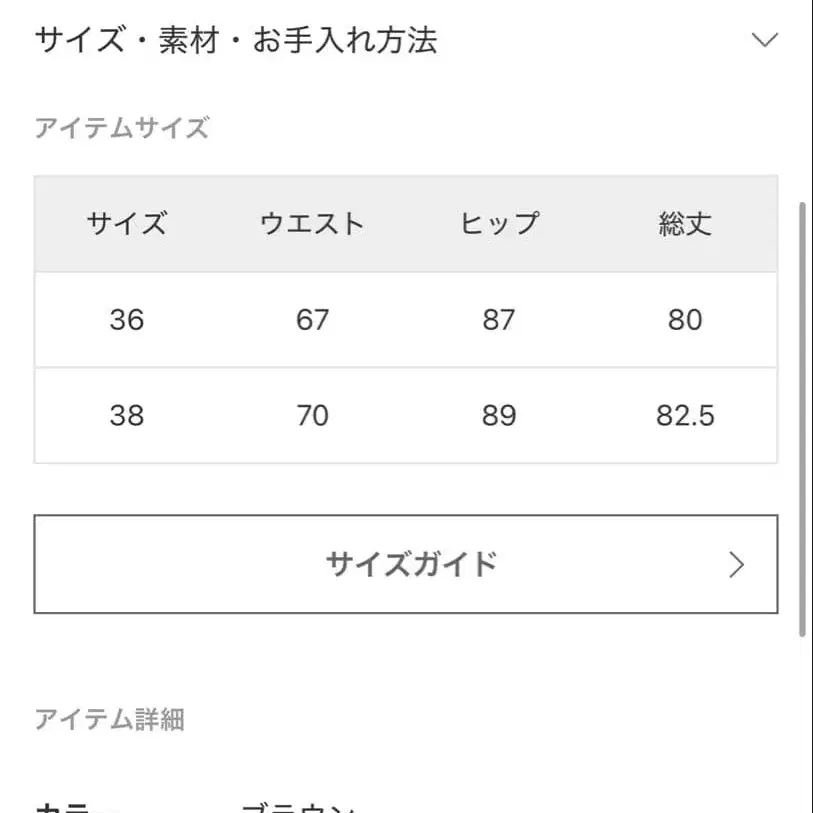Click the ウエスト column header
This screenshot has width=813, height=813.
(x=313, y=223)
